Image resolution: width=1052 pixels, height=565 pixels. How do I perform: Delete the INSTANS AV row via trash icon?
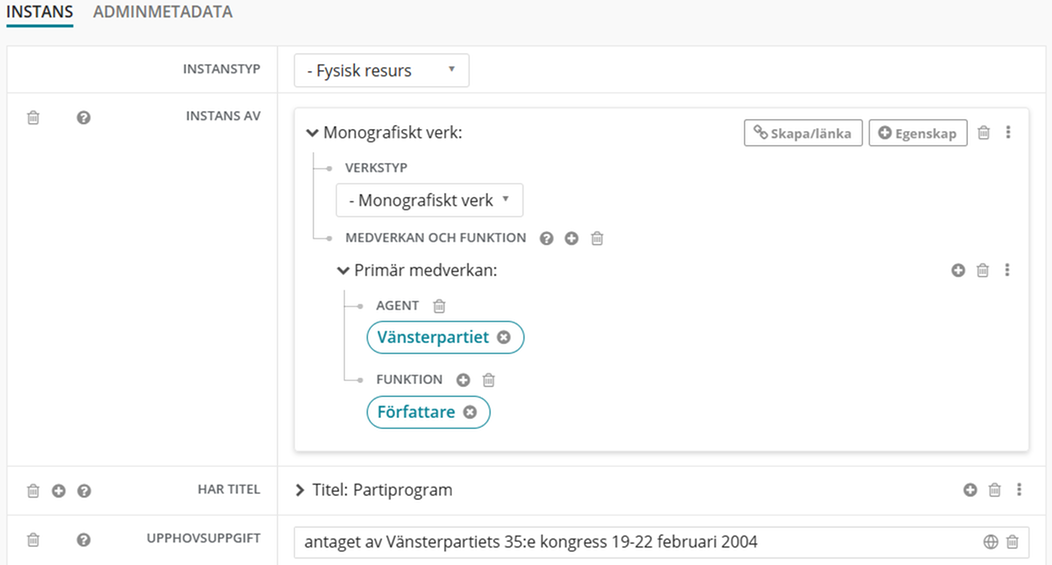(x=33, y=118)
